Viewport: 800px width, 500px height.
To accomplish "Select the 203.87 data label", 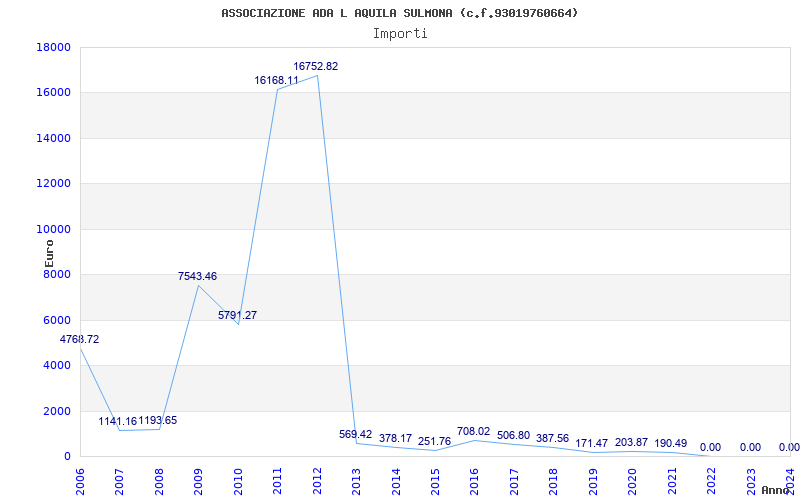I will pyautogui.click(x=631, y=442).
